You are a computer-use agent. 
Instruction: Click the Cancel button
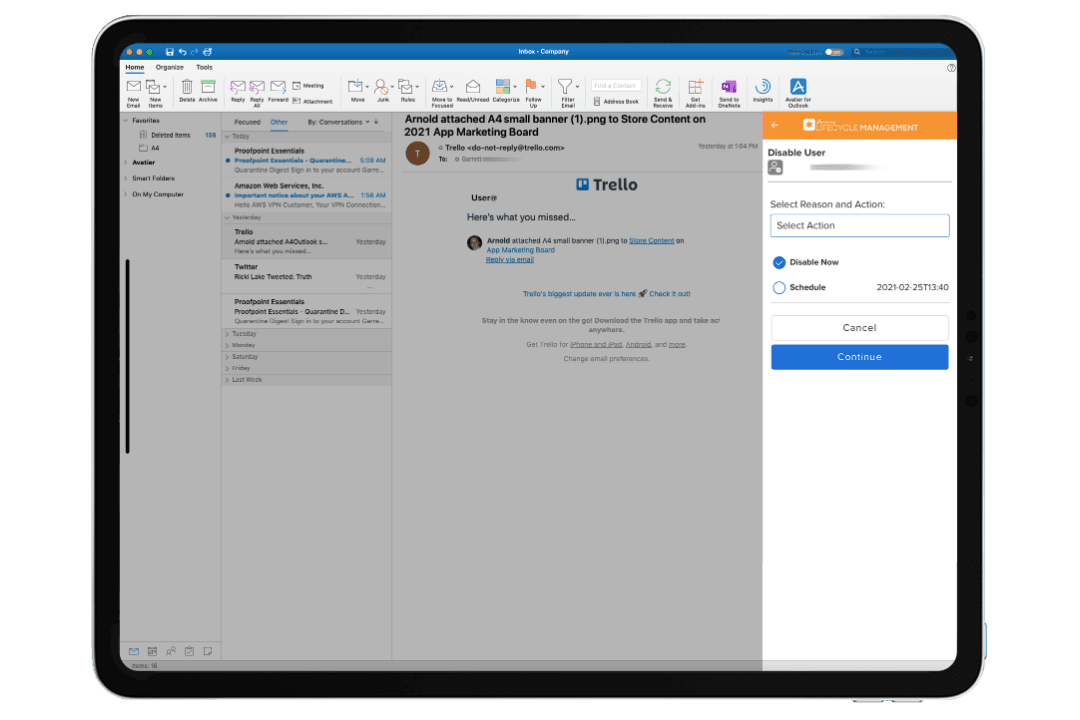(859, 328)
